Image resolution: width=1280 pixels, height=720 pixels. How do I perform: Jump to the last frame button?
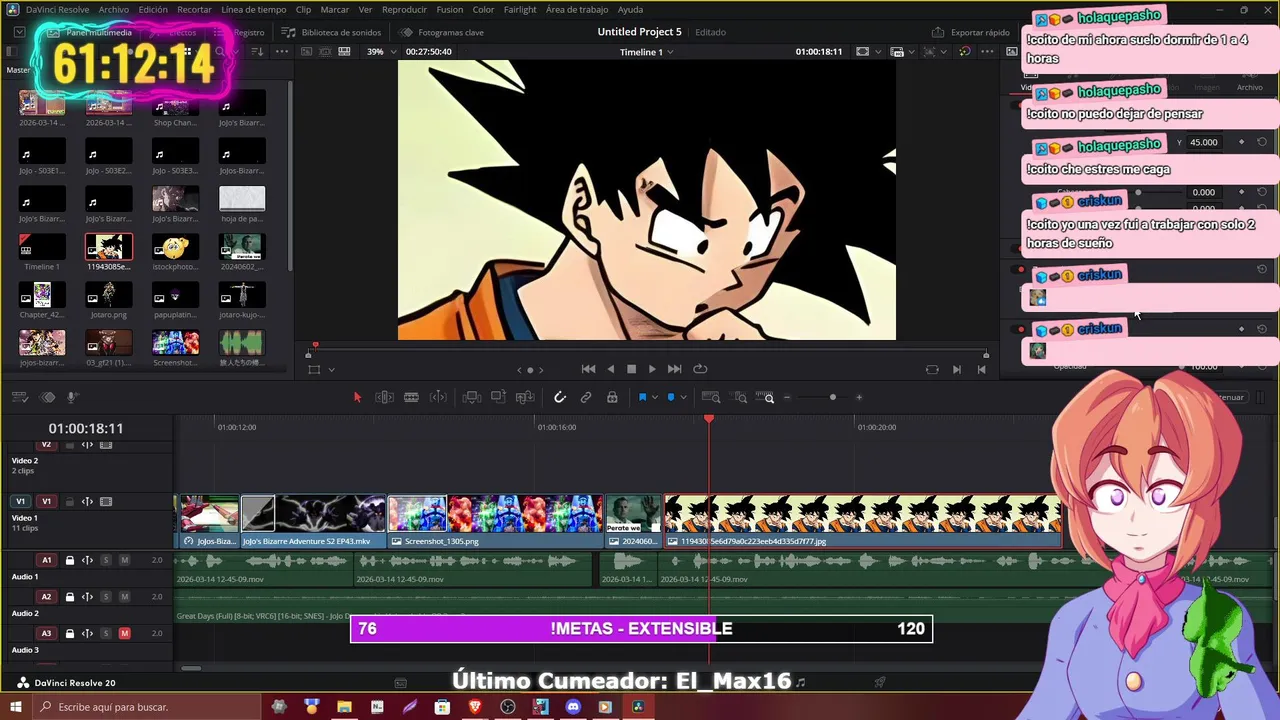pyautogui.click(x=674, y=369)
